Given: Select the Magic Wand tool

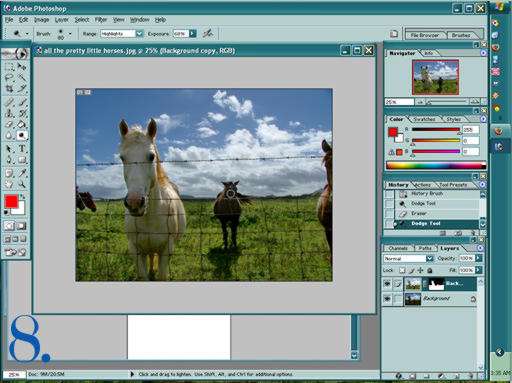Looking at the screenshot, I should 22,78.
